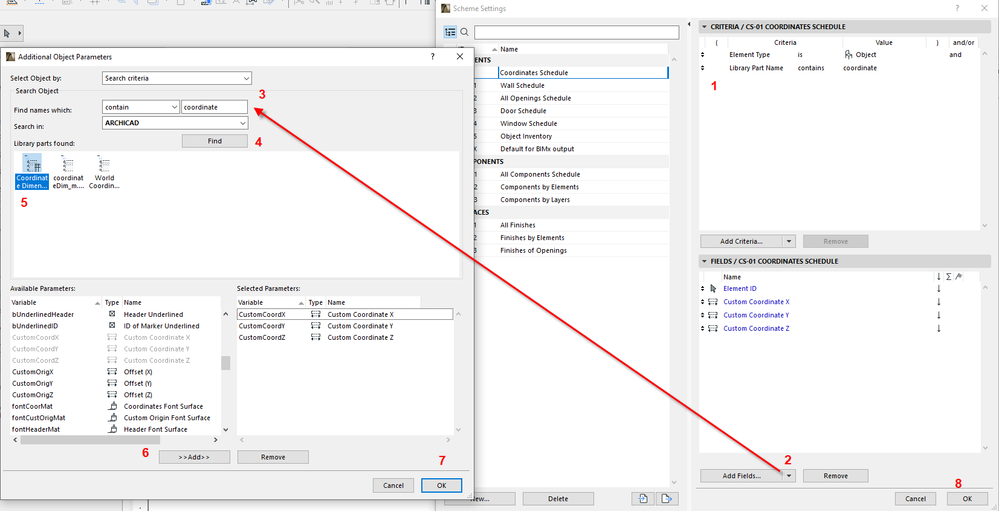
Task: Click the Scheme Settings search field
Action: click(x=577, y=32)
